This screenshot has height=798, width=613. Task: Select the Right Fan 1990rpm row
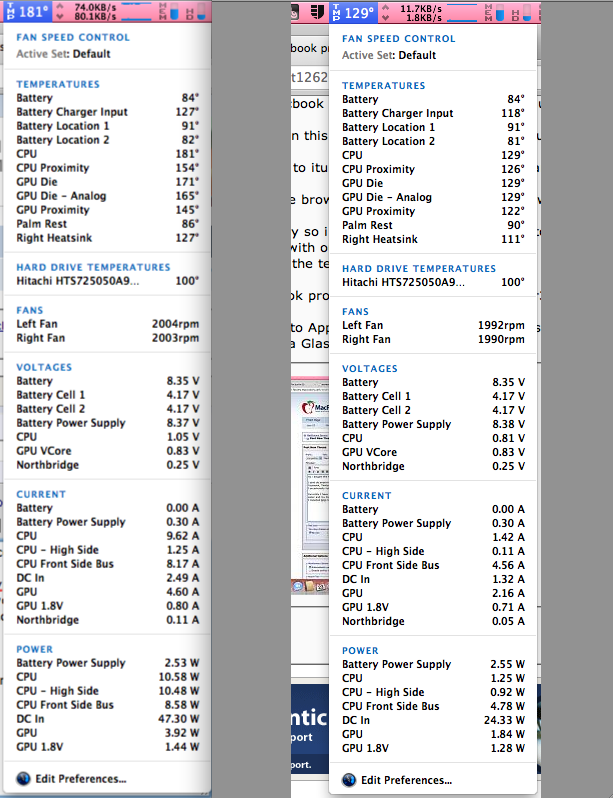(433, 339)
